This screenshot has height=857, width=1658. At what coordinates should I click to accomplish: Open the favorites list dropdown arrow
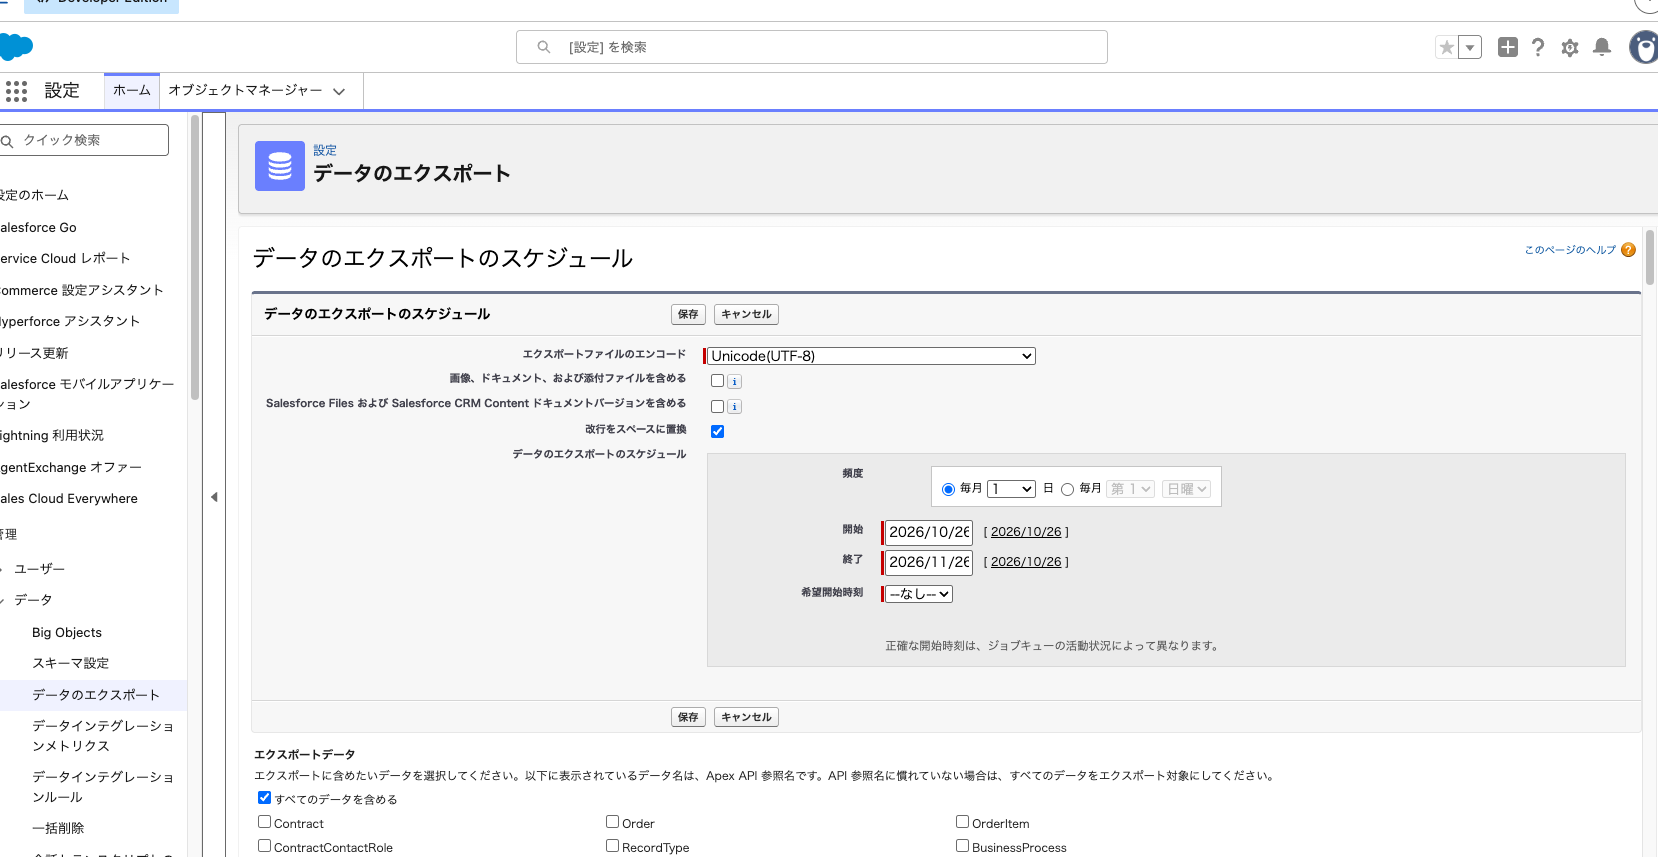(1470, 47)
